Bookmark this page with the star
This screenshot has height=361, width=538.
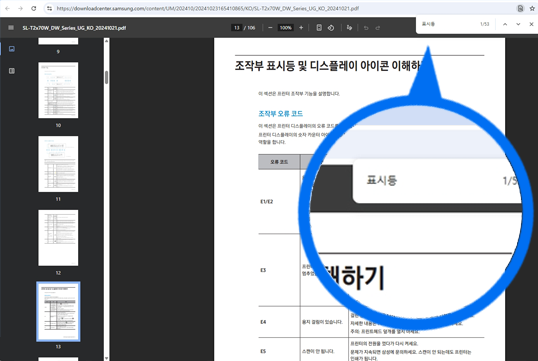(x=532, y=9)
